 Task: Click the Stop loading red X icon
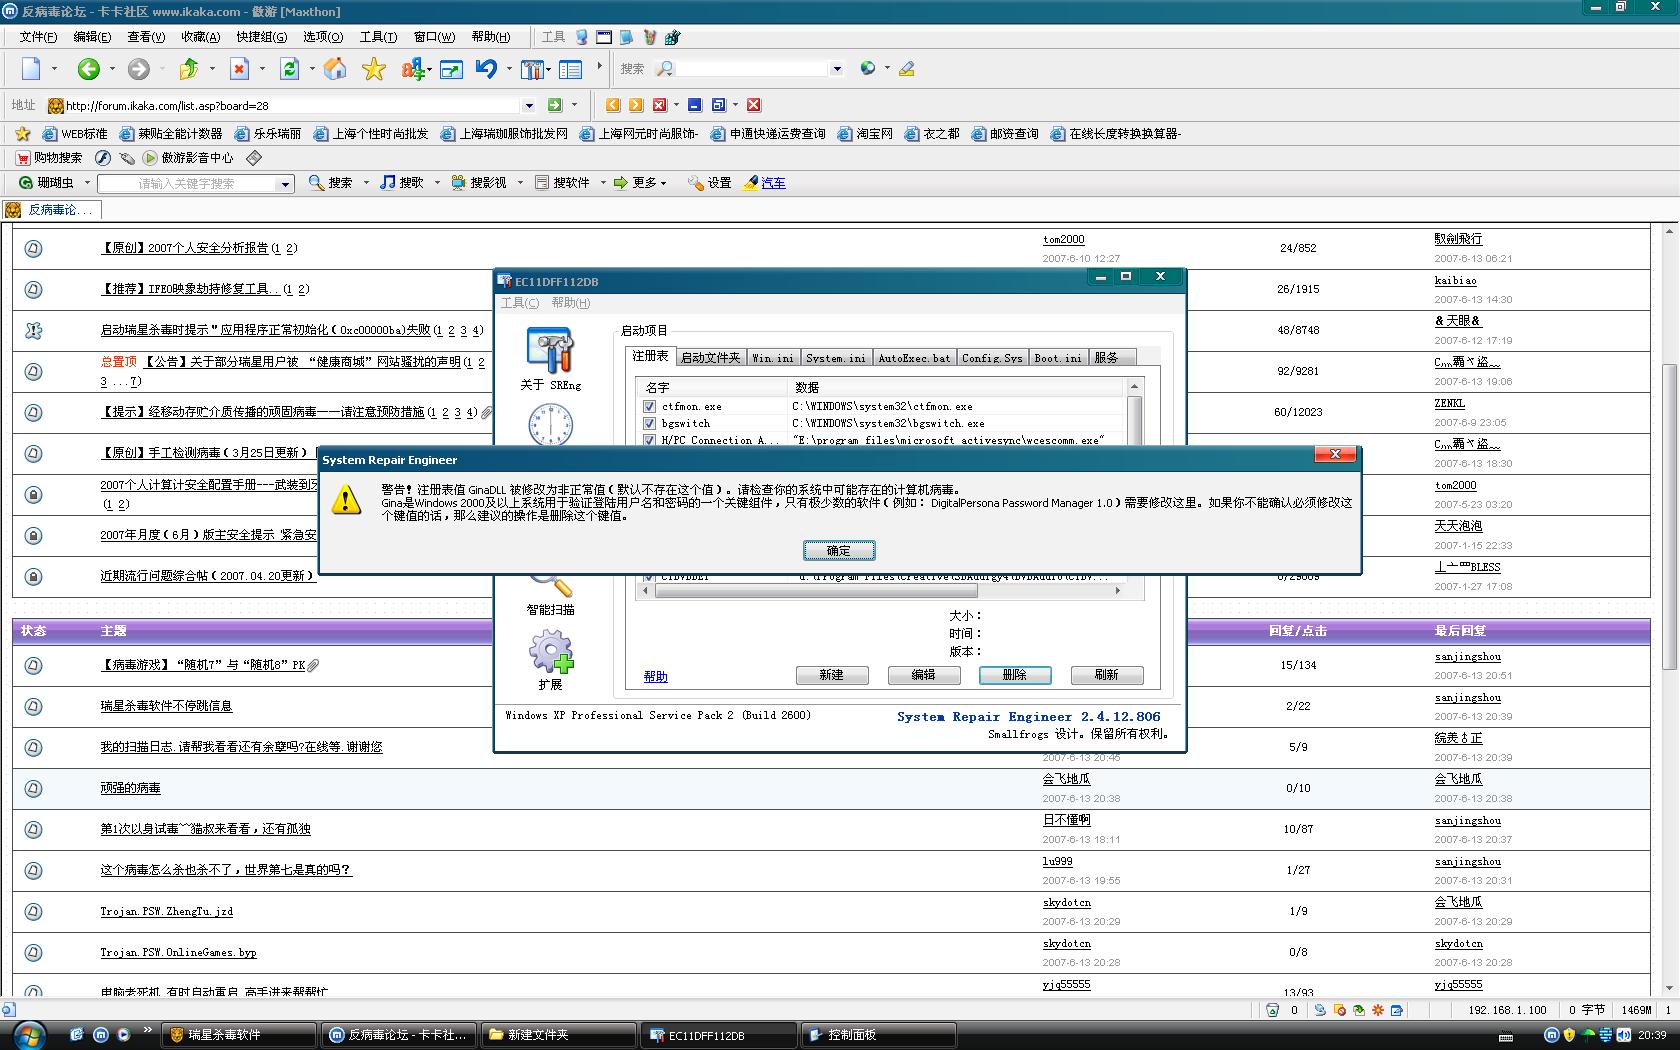click(239, 69)
